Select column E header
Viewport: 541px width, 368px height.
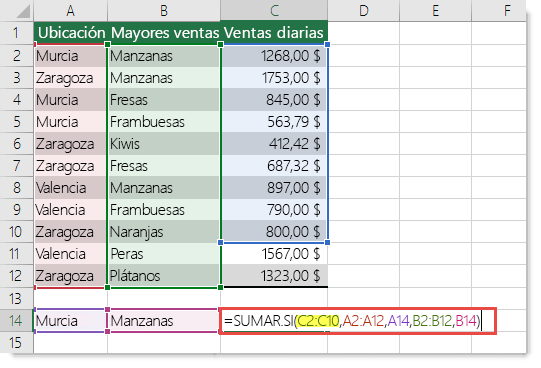pyautogui.click(x=435, y=10)
